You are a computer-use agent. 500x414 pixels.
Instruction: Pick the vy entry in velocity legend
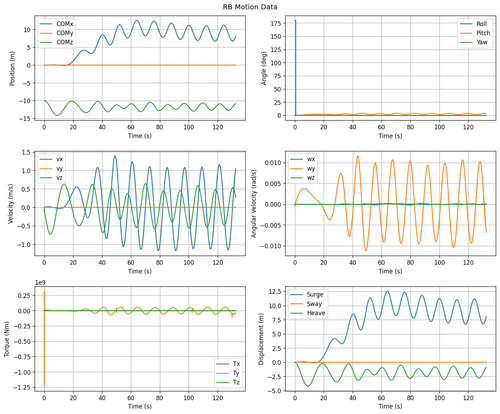52,168
